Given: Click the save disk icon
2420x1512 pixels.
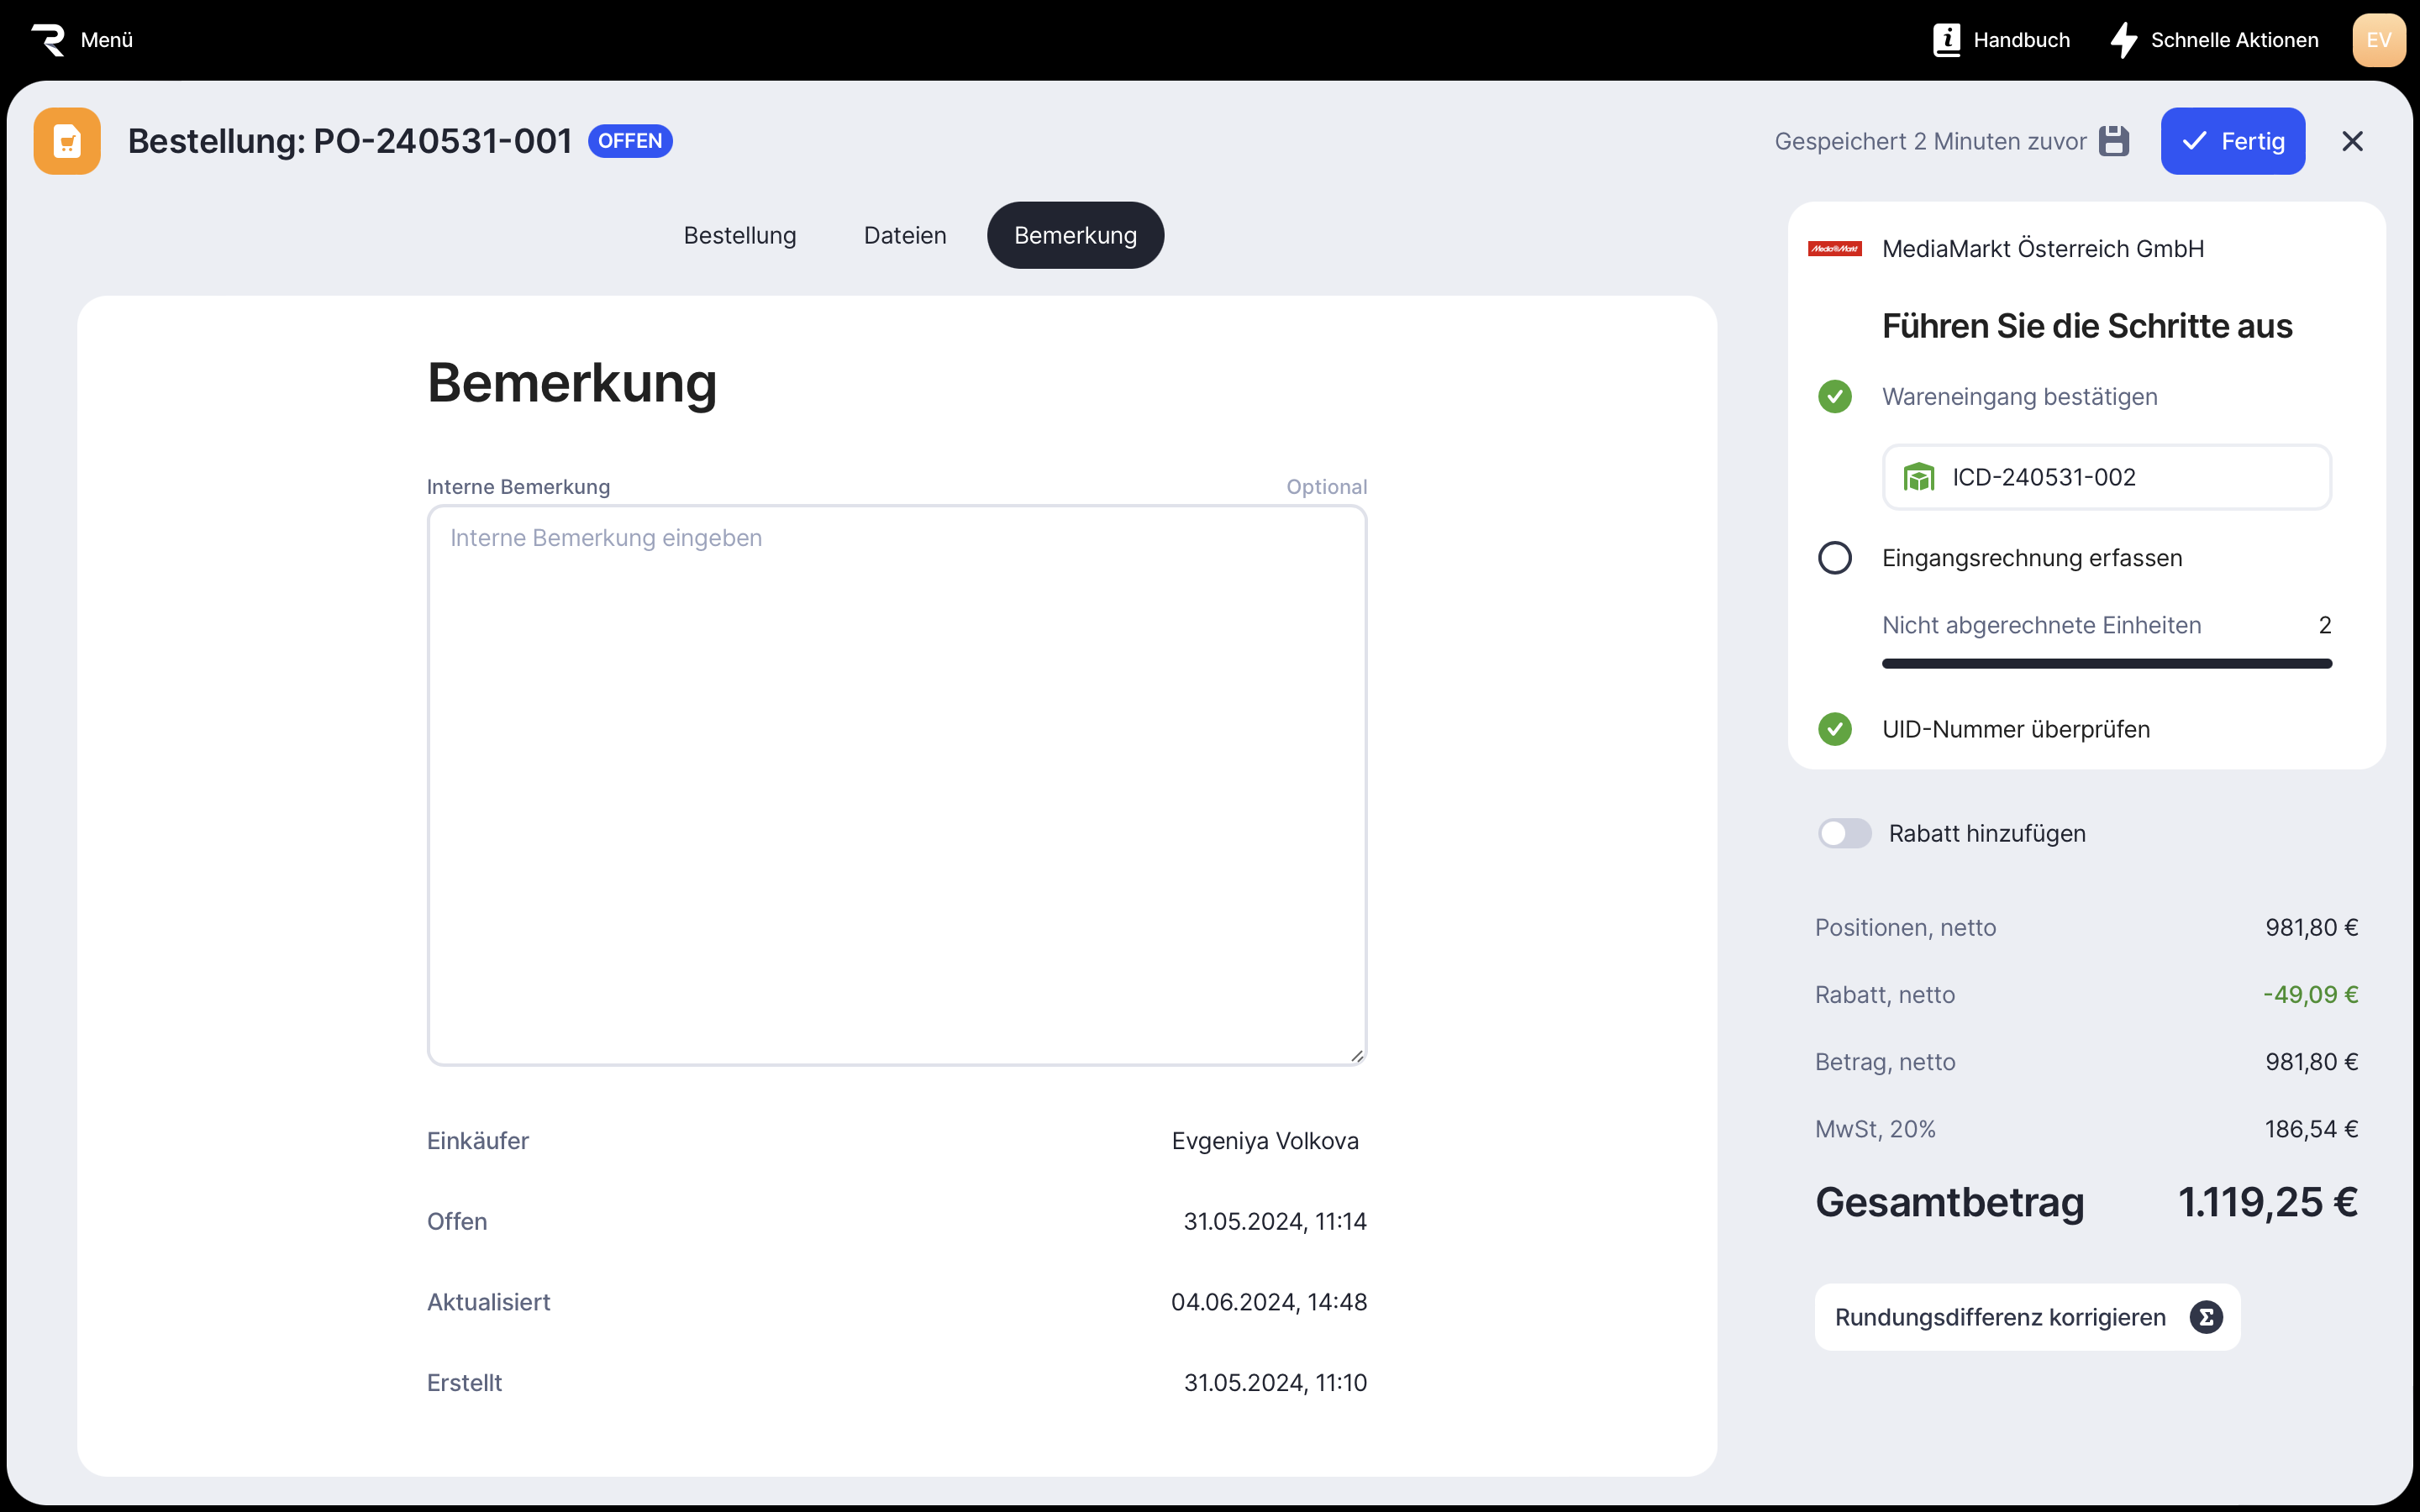Looking at the screenshot, I should click(x=2113, y=141).
